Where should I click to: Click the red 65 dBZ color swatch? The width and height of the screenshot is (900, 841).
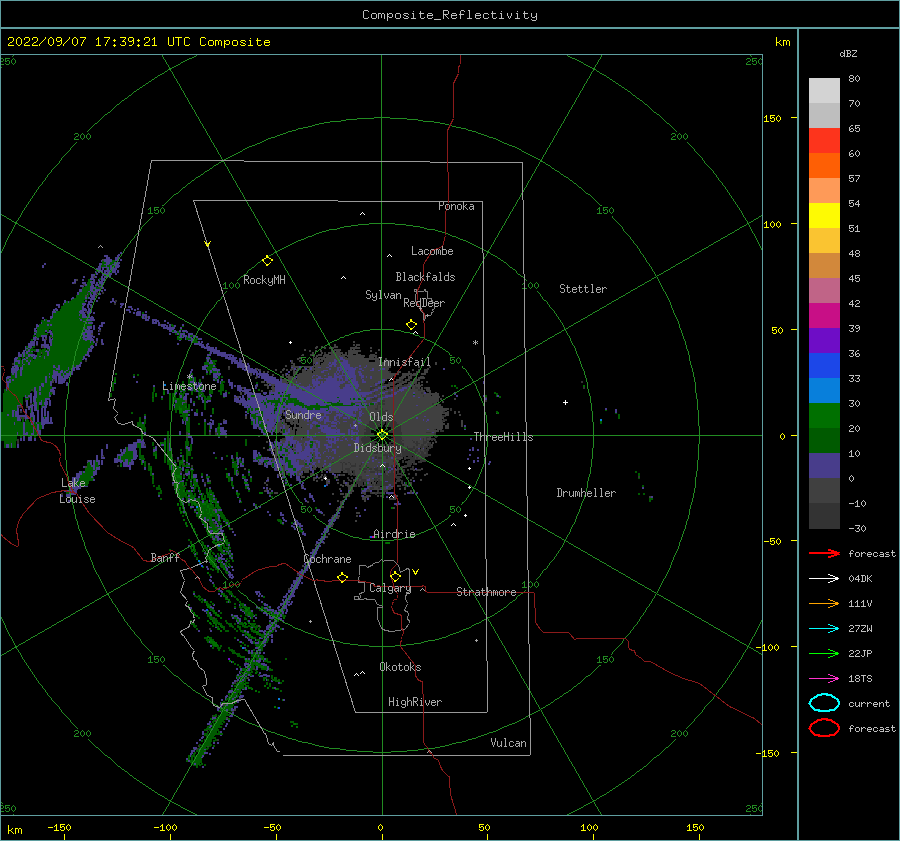tap(824, 140)
